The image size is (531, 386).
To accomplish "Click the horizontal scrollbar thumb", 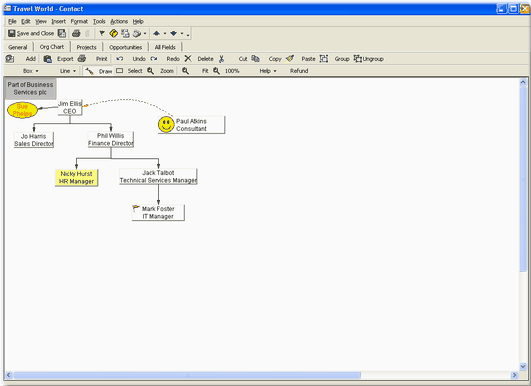I will click(x=187, y=375).
